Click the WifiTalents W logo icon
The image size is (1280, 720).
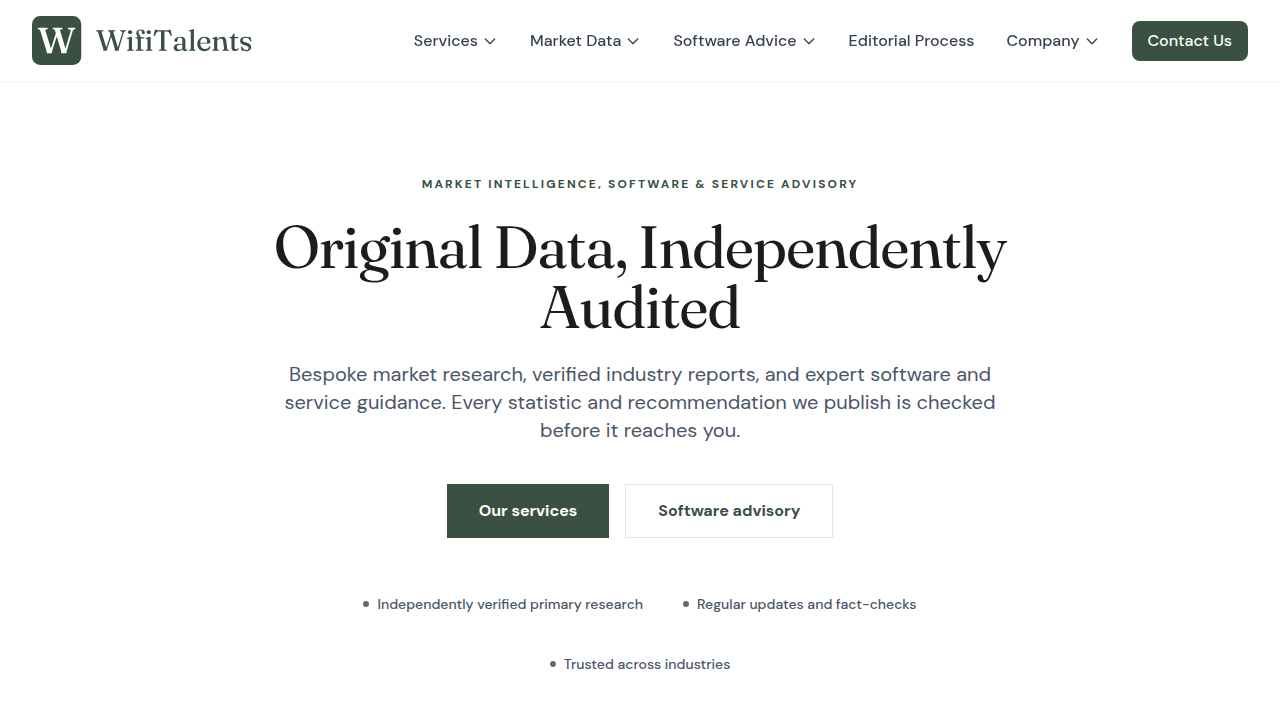[56, 41]
